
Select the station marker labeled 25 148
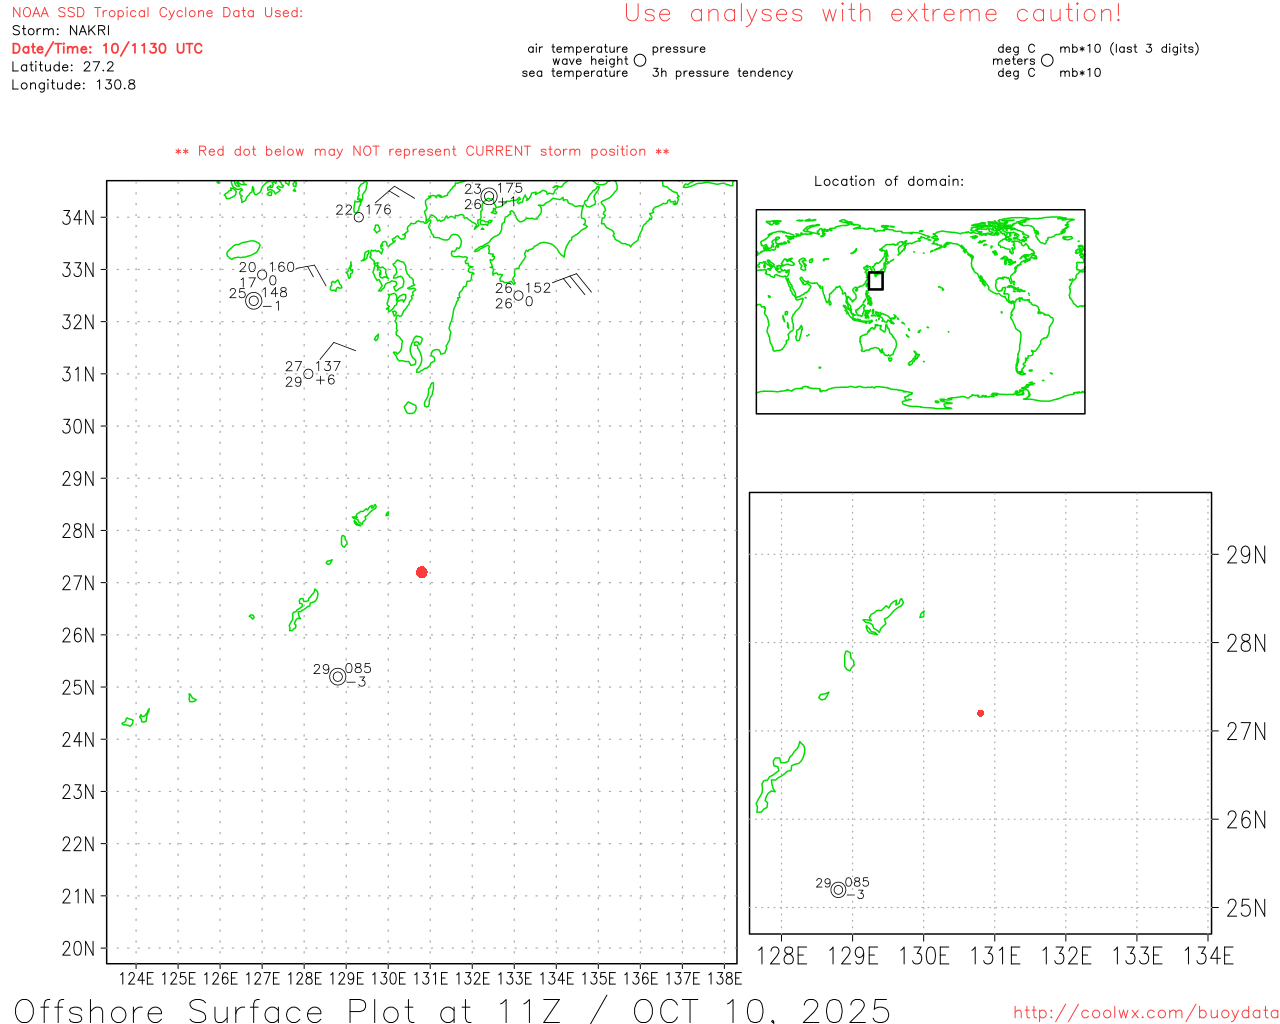pyautogui.click(x=254, y=301)
